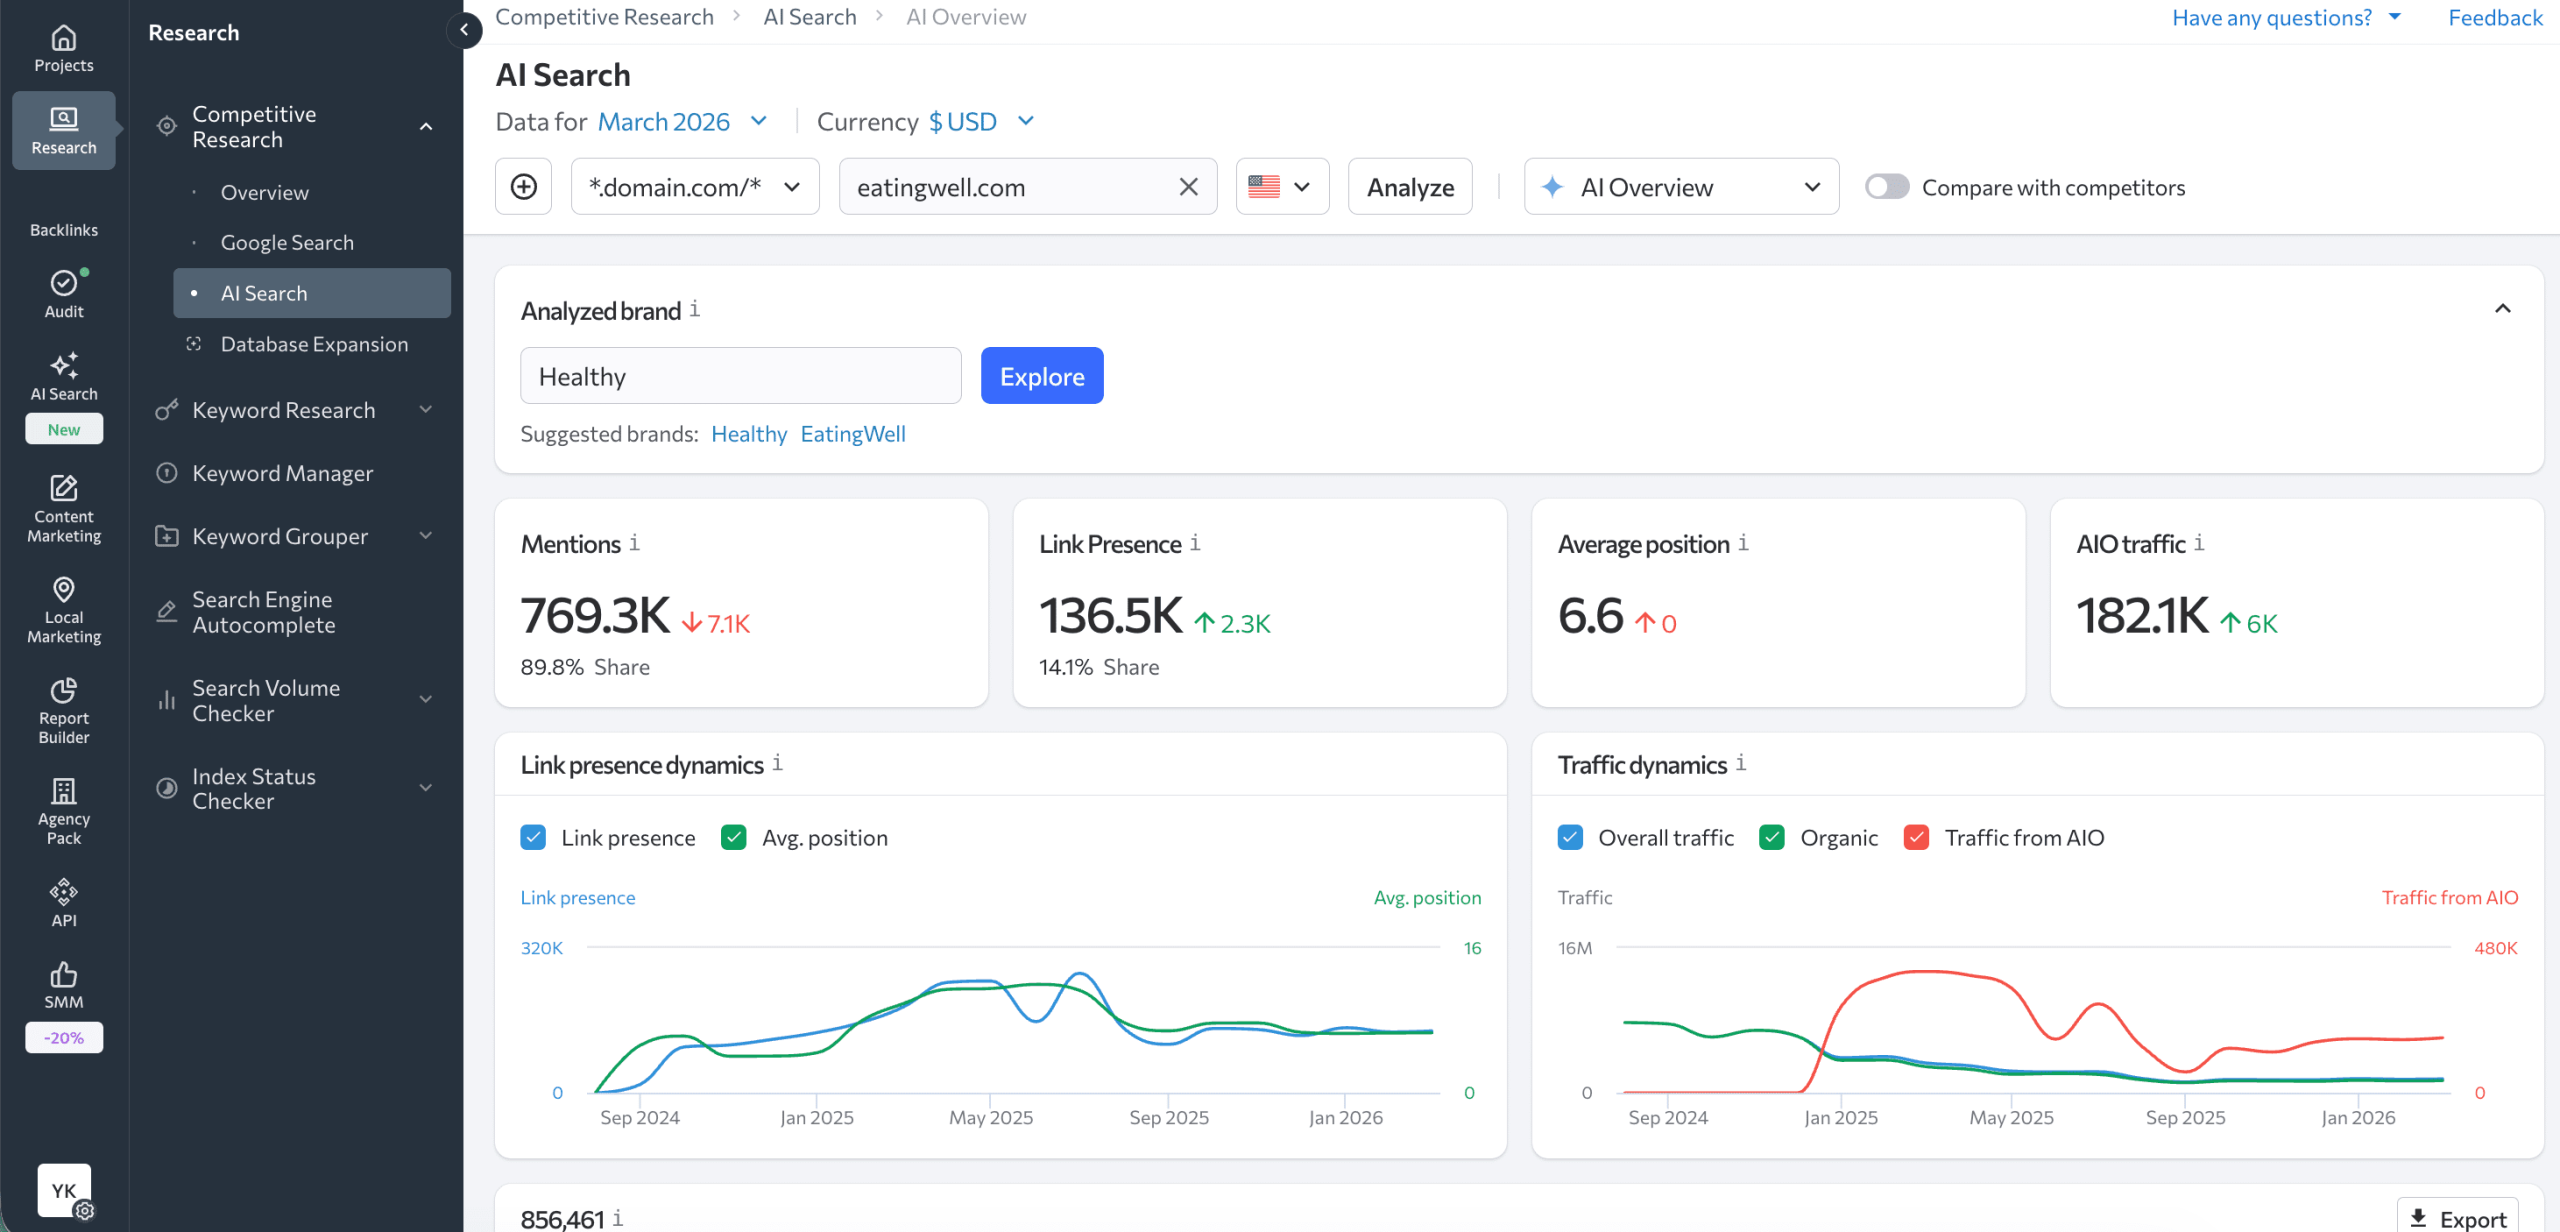This screenshot has width=2560, height=1232.
Task: Uncheck Traffic from AIO checkbox
Action: pyautogui.click(x=1916, y=838)
